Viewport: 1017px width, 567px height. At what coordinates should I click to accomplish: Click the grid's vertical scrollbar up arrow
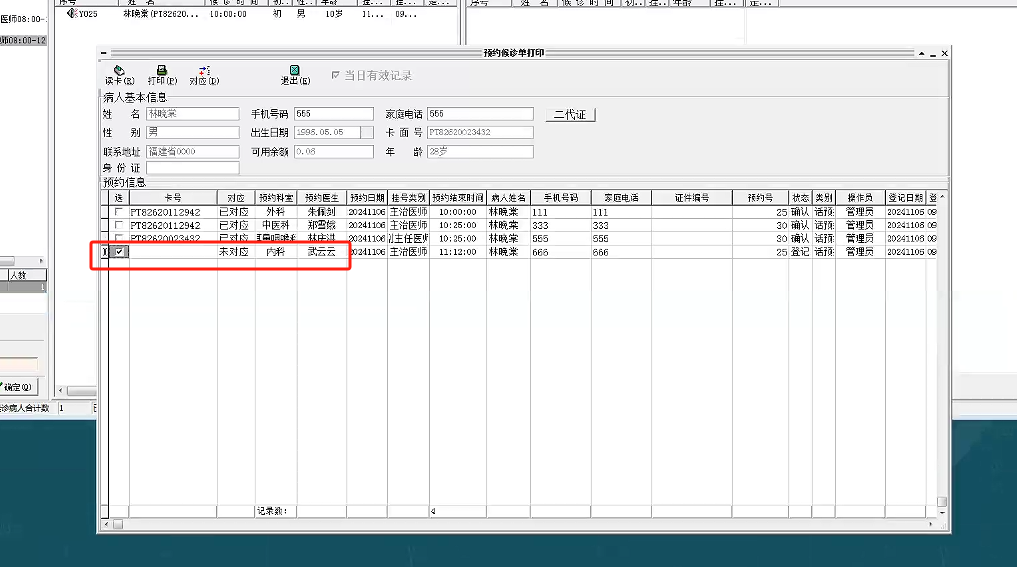click(x=942, y=197)
